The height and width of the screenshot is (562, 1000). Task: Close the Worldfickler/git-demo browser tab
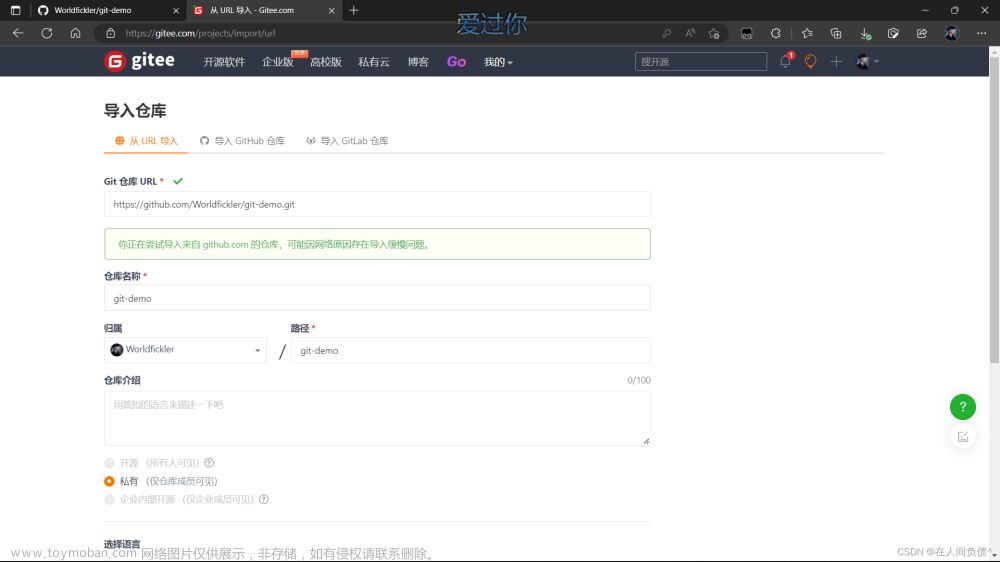pyautogui.click(x=176, y=10)
